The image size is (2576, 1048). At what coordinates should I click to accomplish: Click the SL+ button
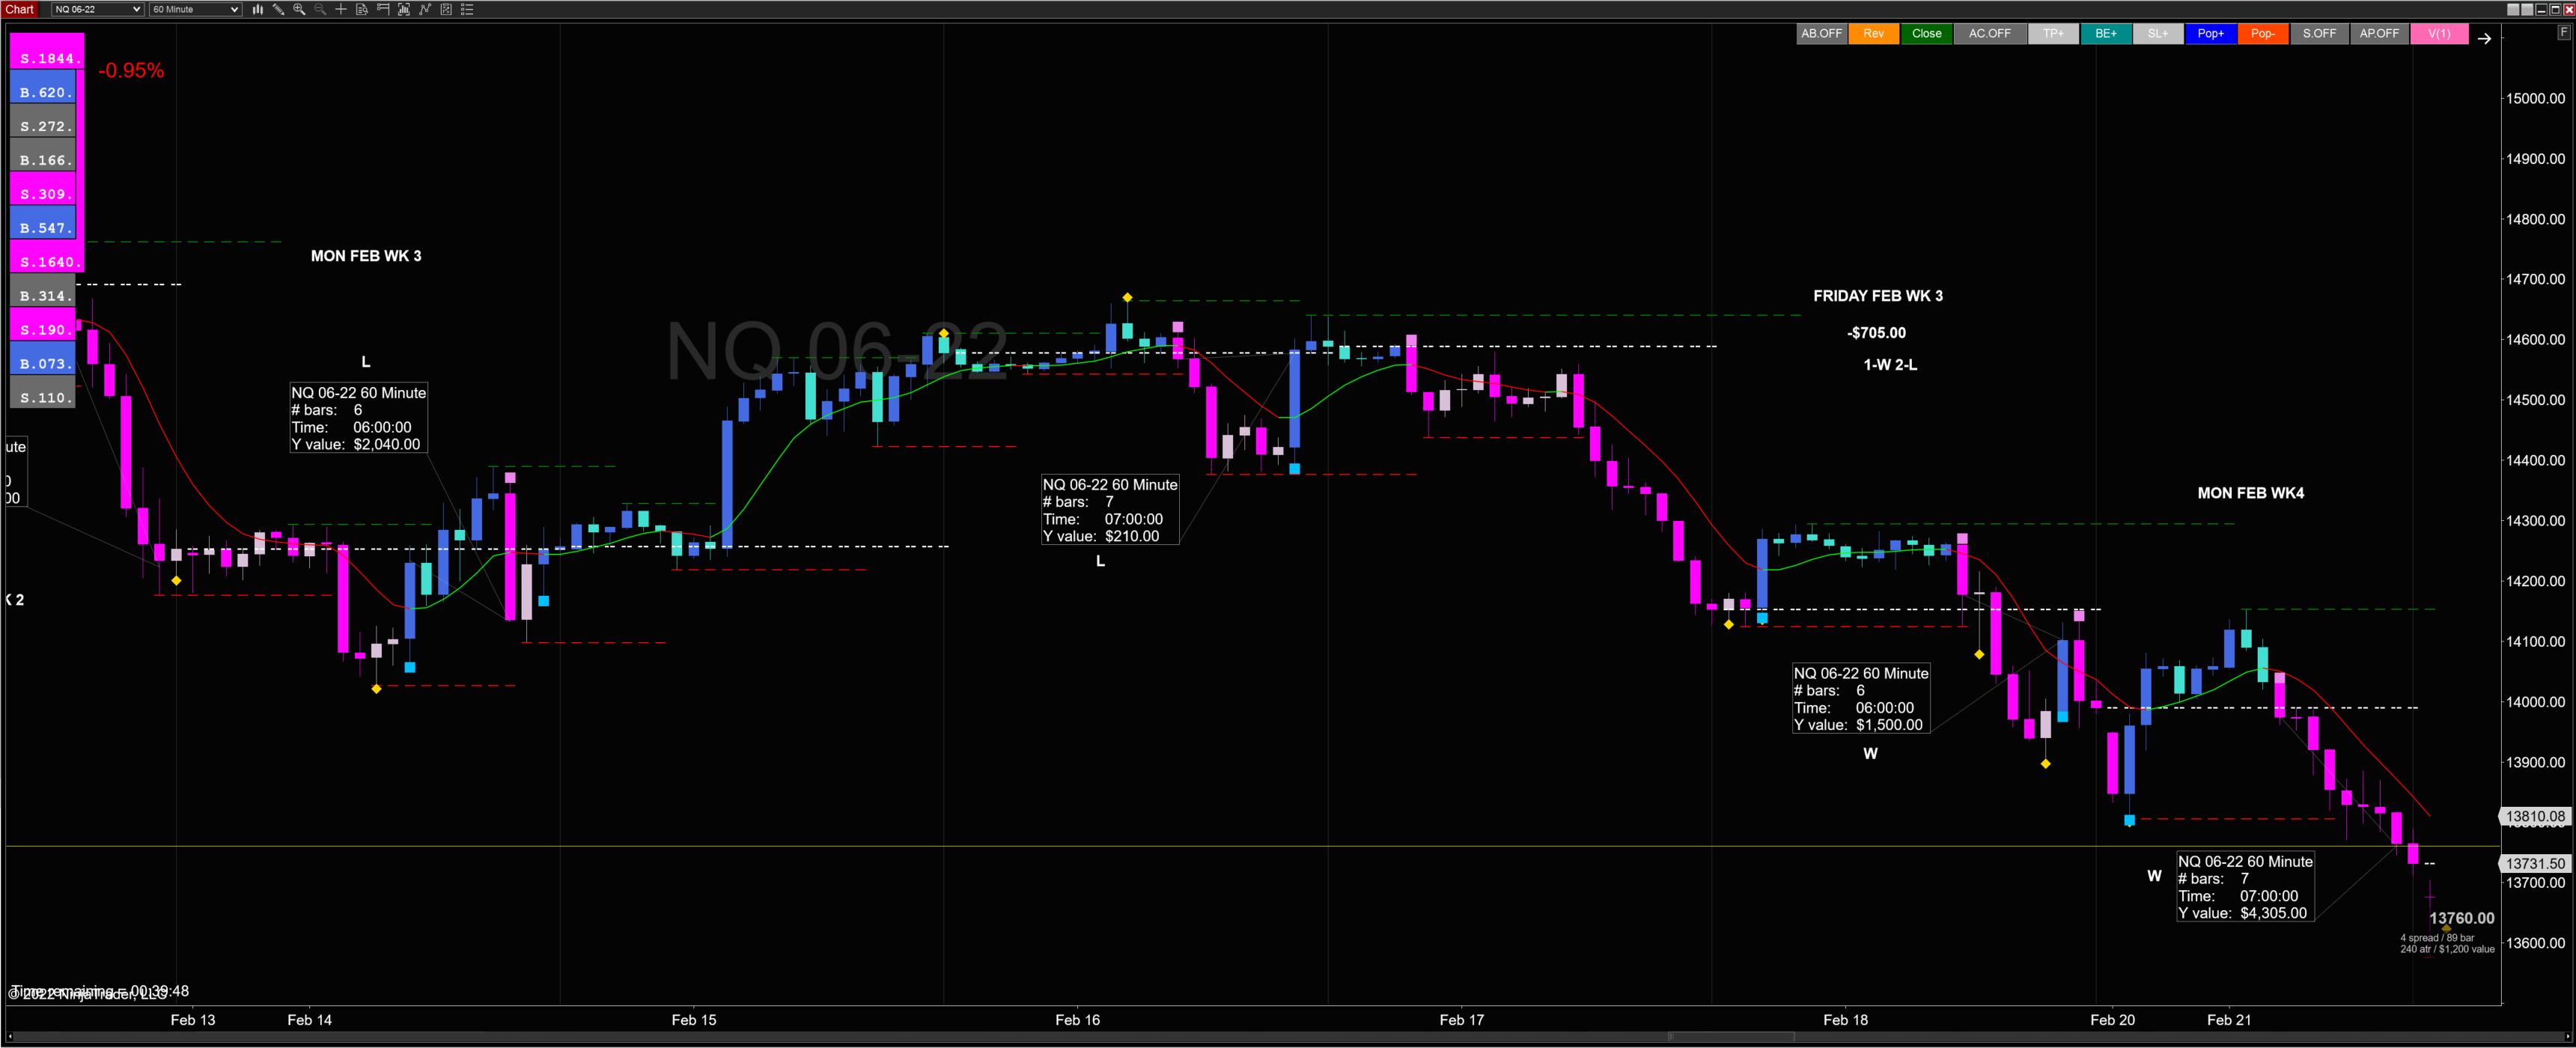tap(2158, 34)
